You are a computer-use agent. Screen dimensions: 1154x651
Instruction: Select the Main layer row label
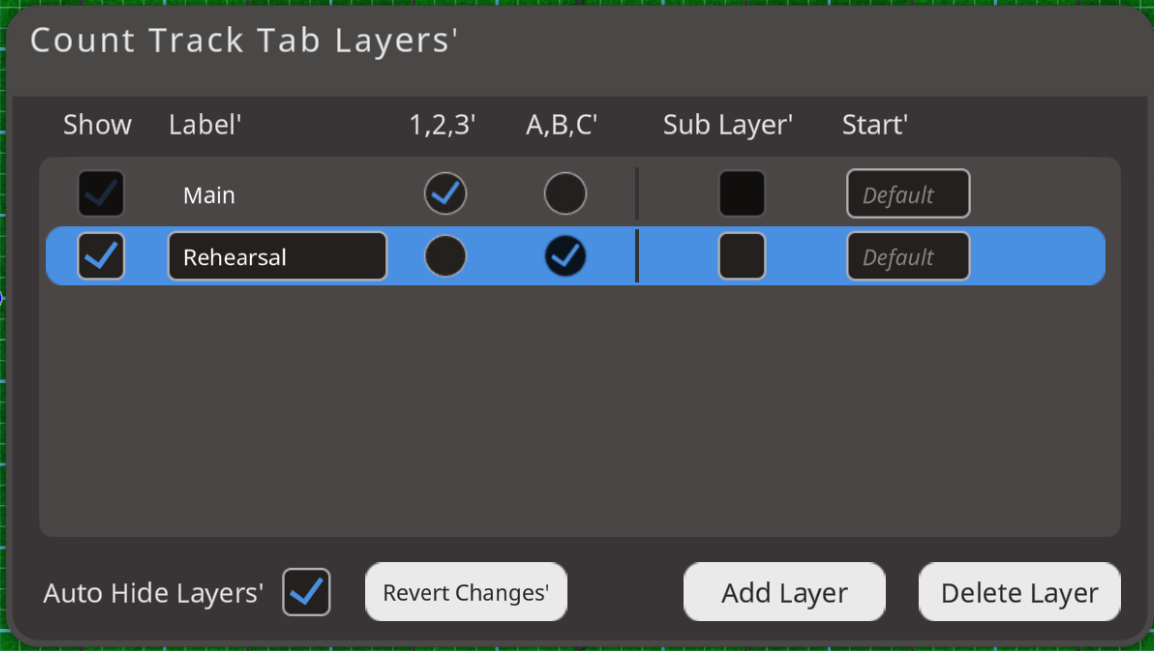(x=209, y=195)
